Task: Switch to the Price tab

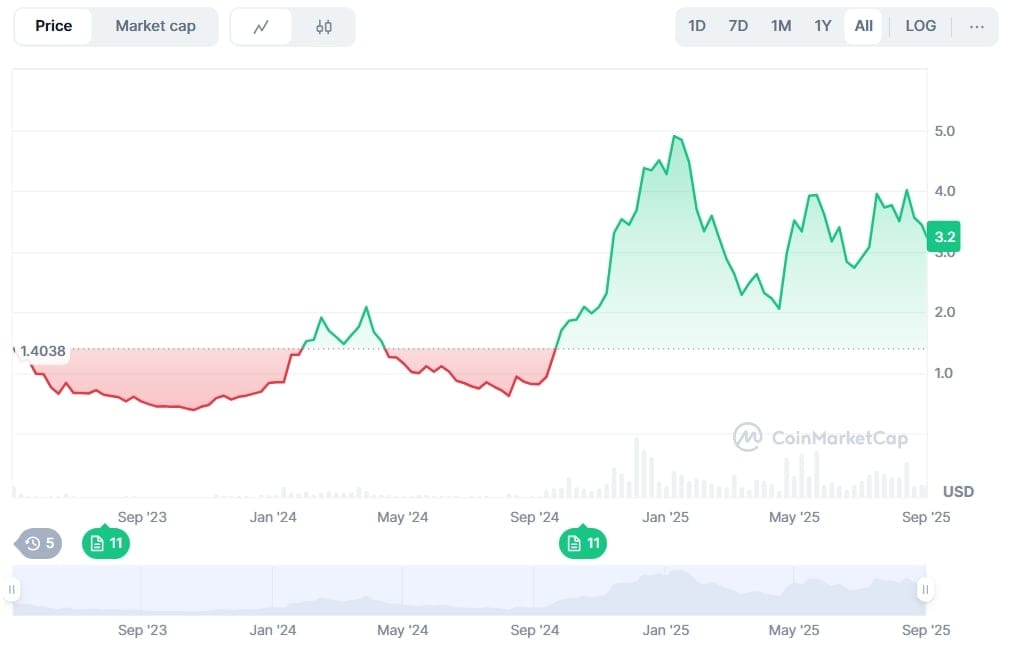Action: pos(53,26)
